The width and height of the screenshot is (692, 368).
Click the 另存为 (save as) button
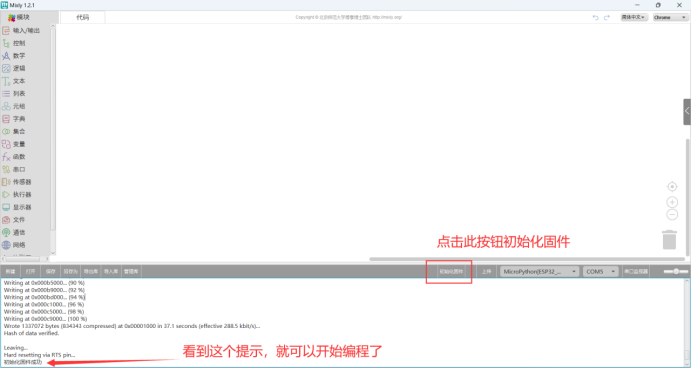pos(71,271)
